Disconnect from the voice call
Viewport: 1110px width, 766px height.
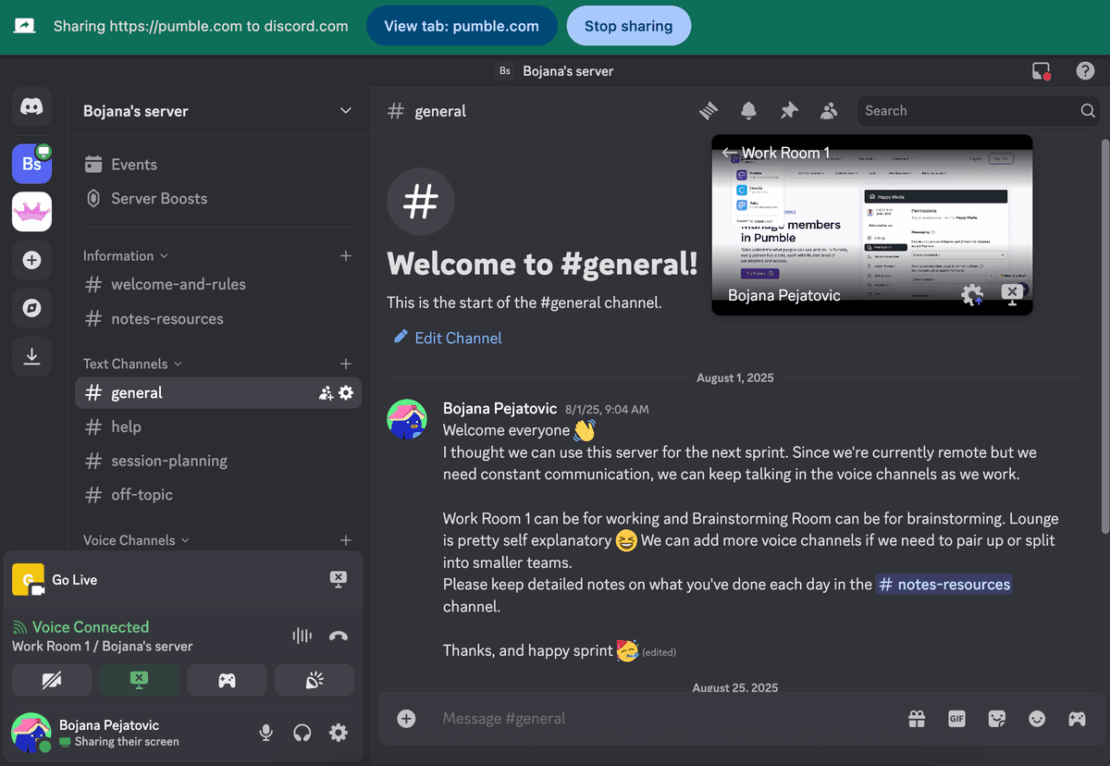(x=338, y=636)
